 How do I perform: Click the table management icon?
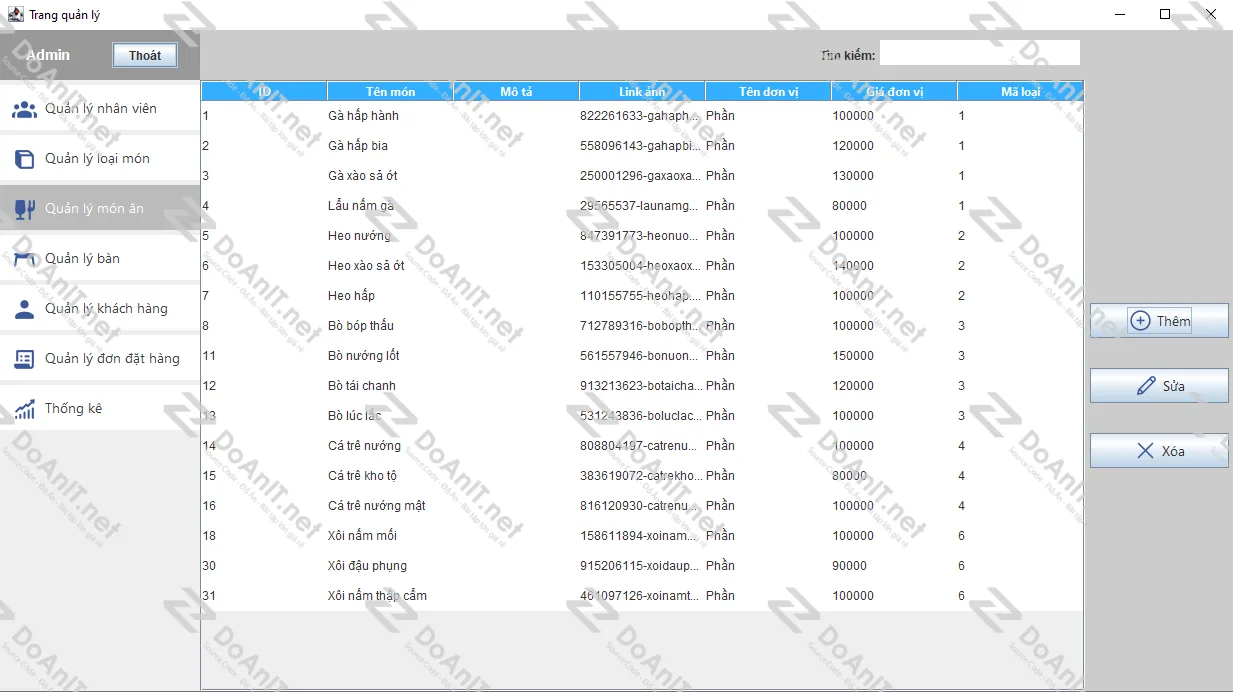(24, 259)
